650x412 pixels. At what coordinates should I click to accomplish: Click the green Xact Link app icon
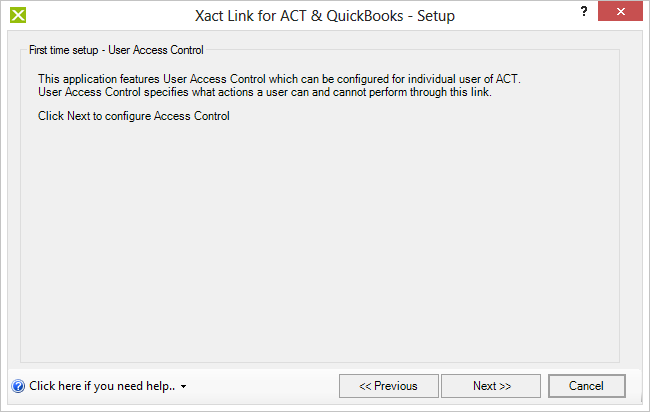coord(18,15)
